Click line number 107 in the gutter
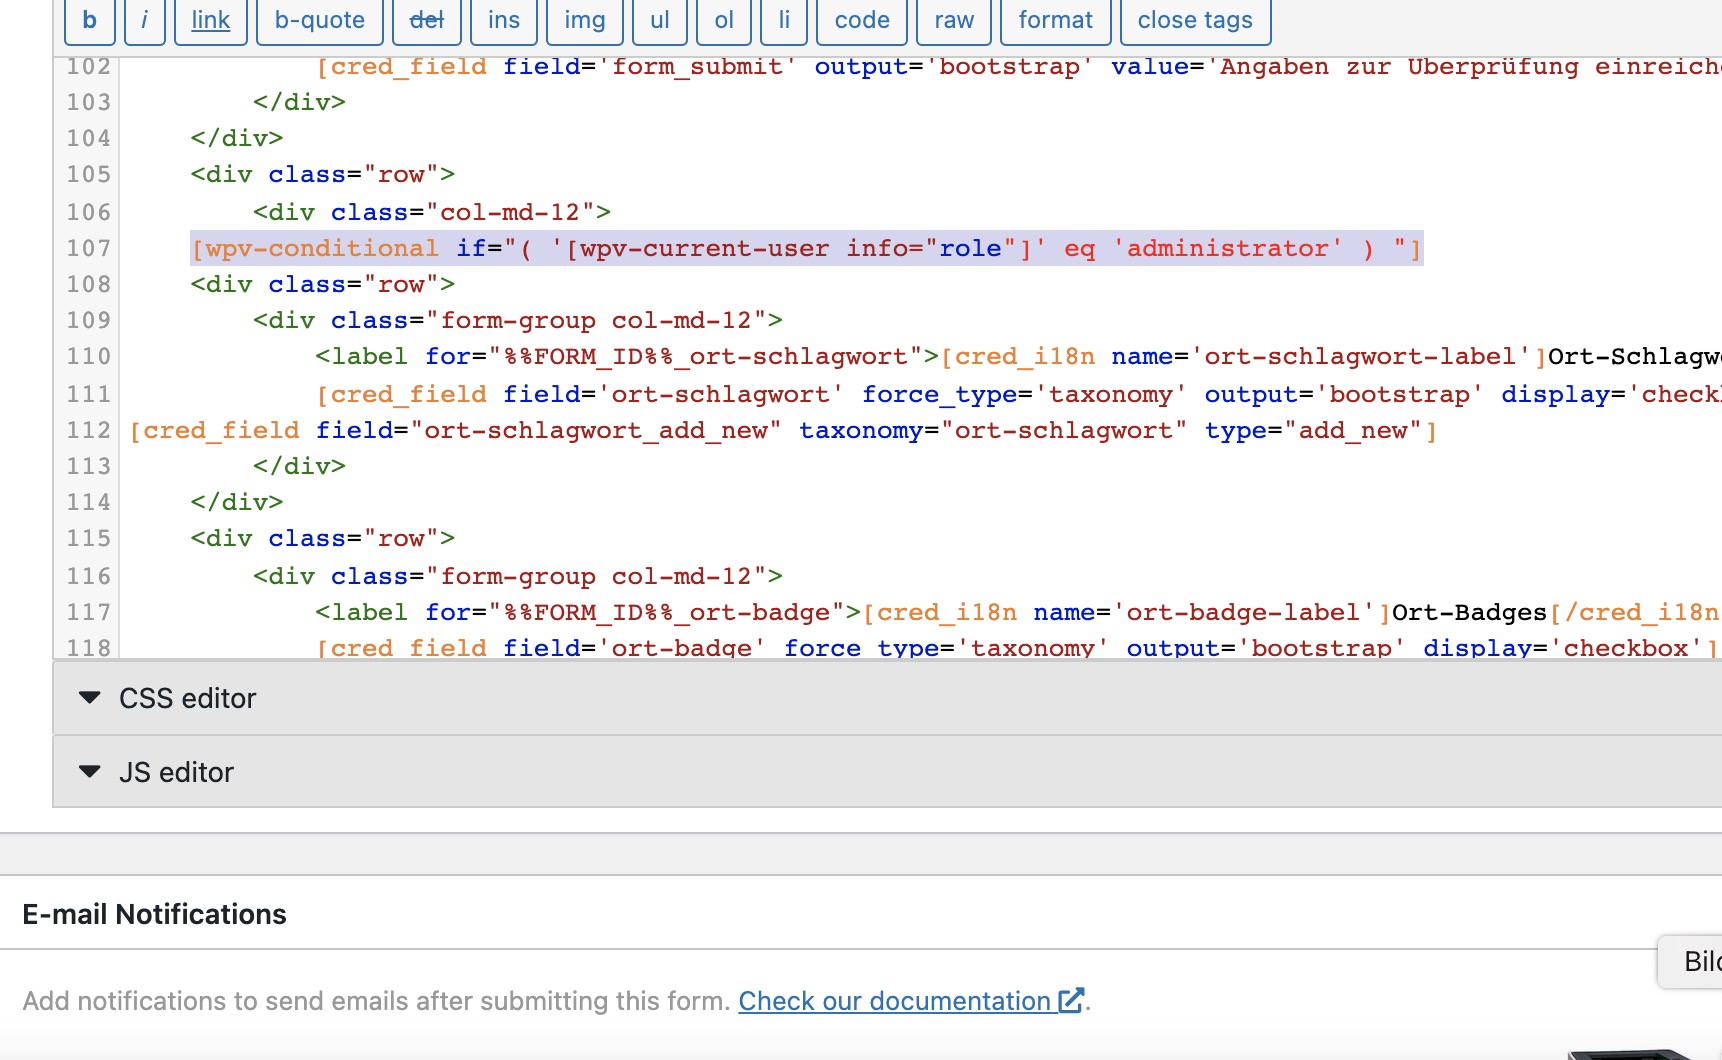 pos(88,248)
